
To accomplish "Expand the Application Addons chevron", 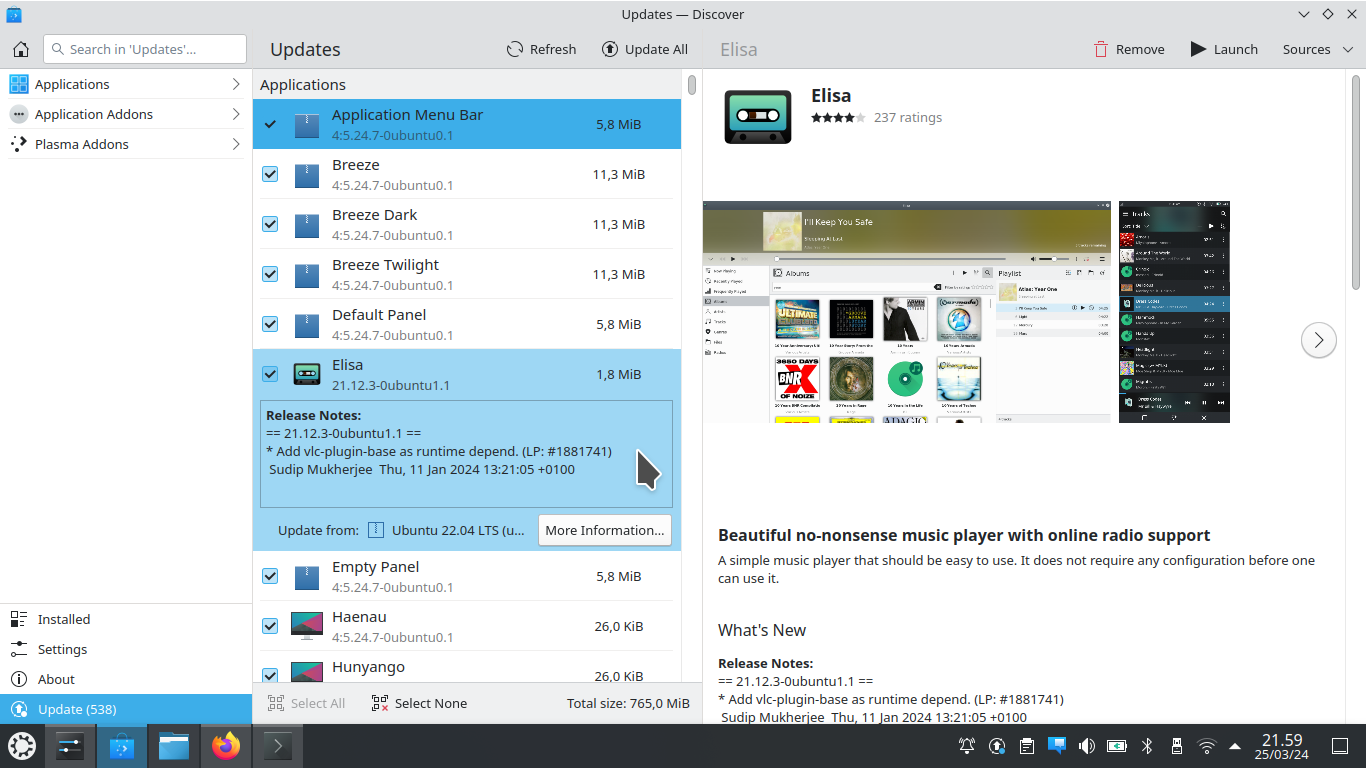I will pyautogui.click(x=236, y=114).
